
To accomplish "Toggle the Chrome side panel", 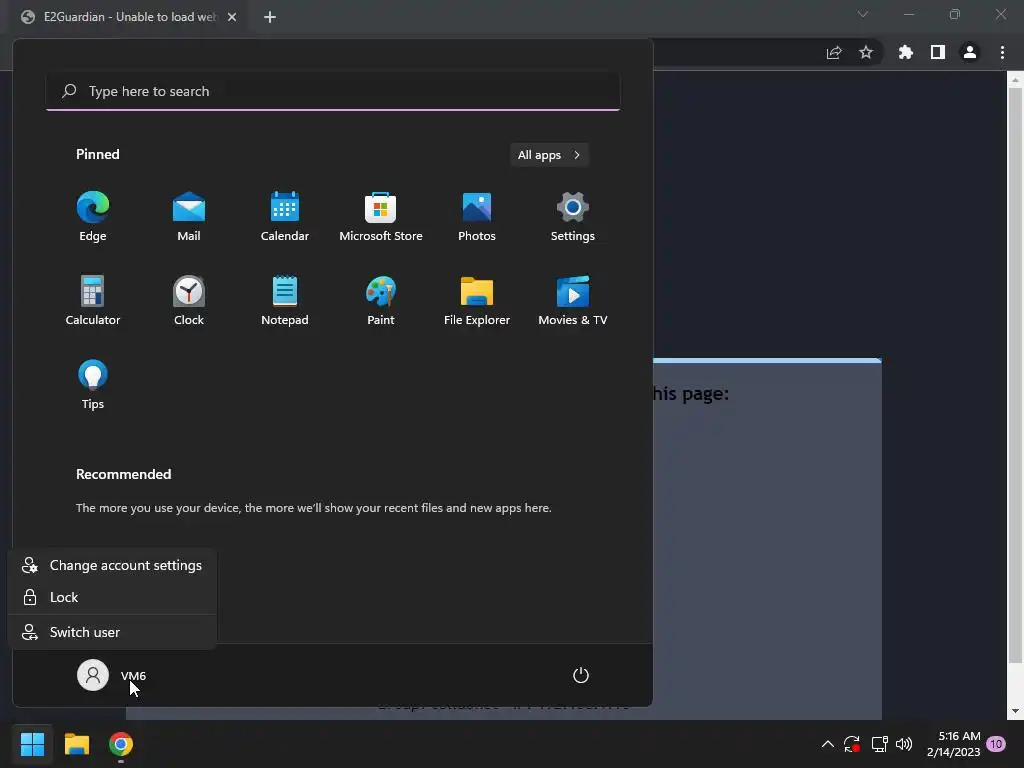I will click(938, 52).
